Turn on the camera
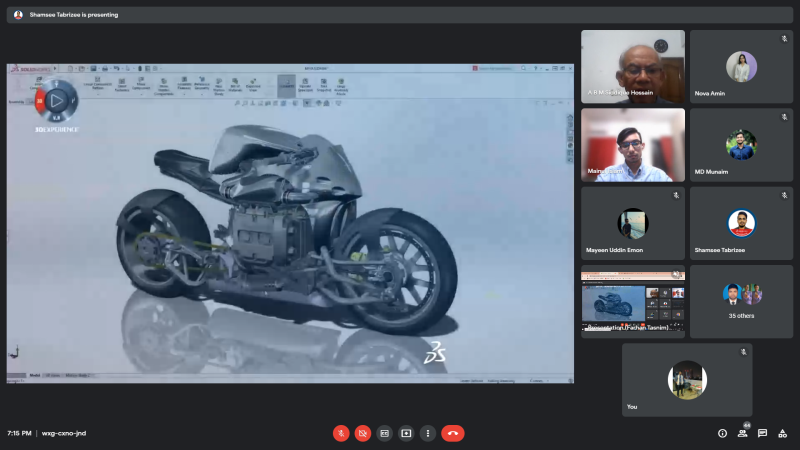Viewport: 800px width, 450px height. [x=363, y=433]
